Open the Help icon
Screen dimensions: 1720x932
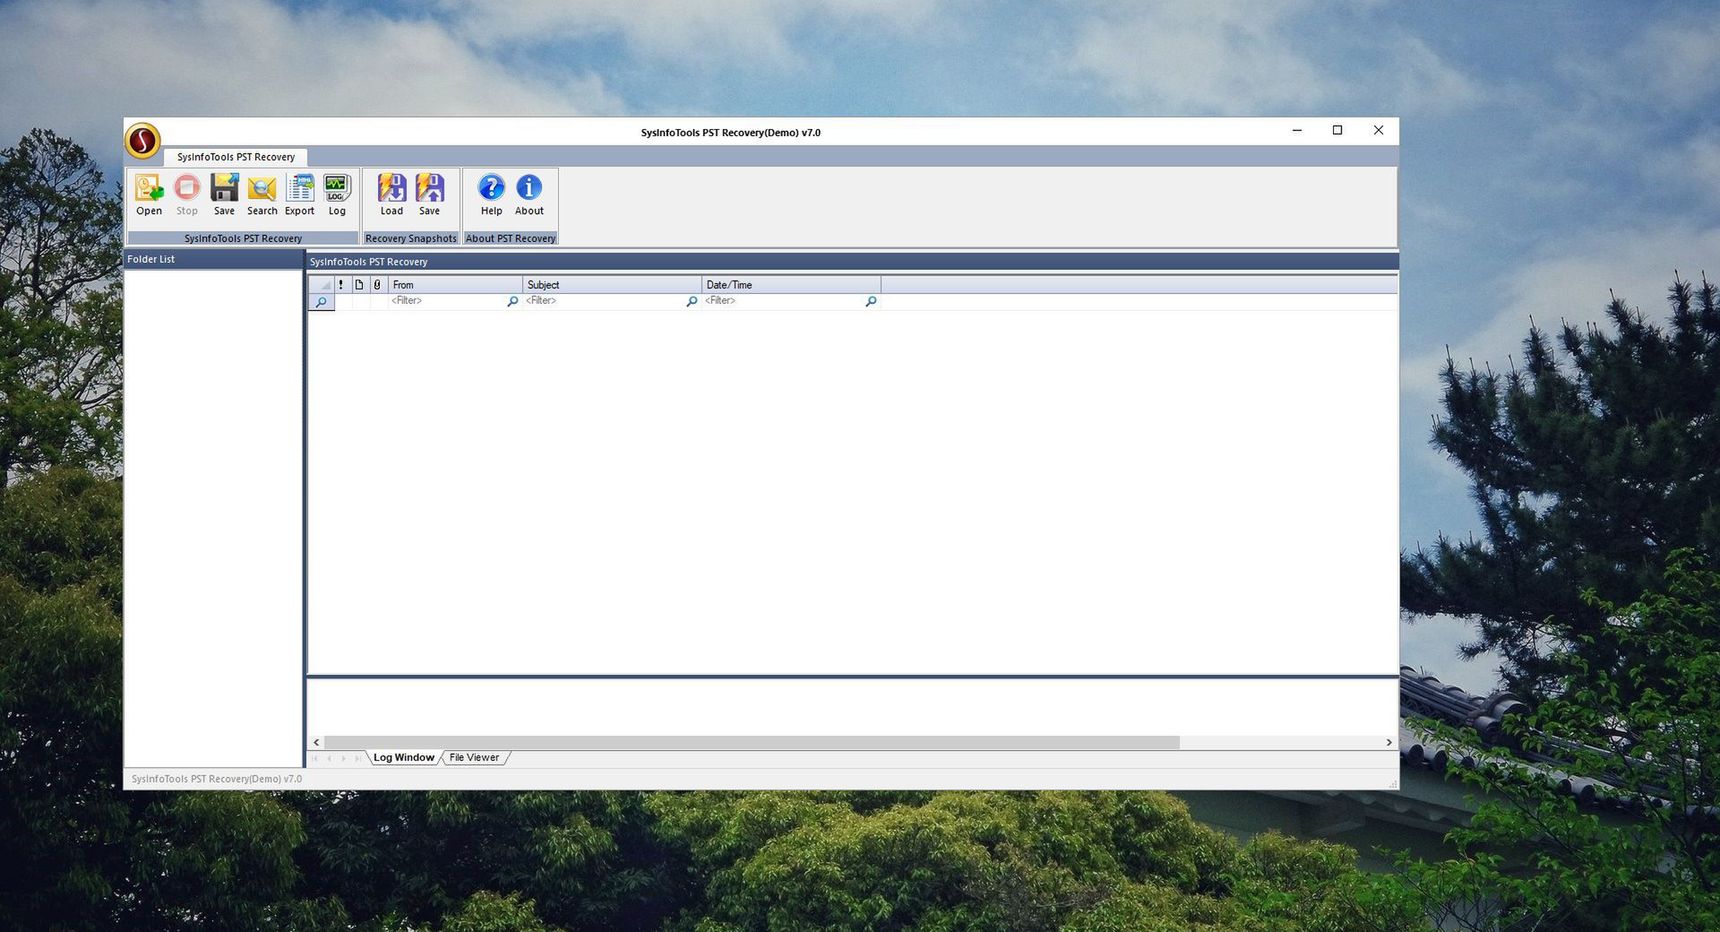491,194
